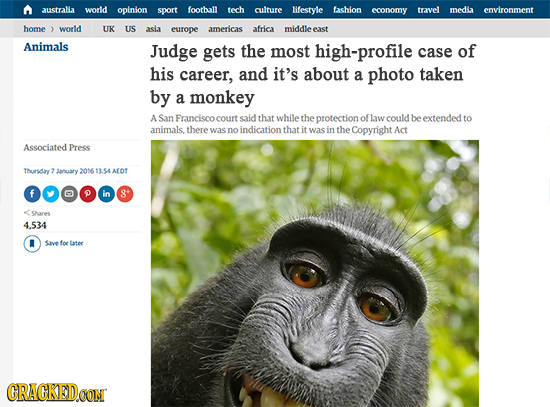This screenshot has height=407, width=550.
Task: Open the australia section
Action: click(x=58, y=10)
